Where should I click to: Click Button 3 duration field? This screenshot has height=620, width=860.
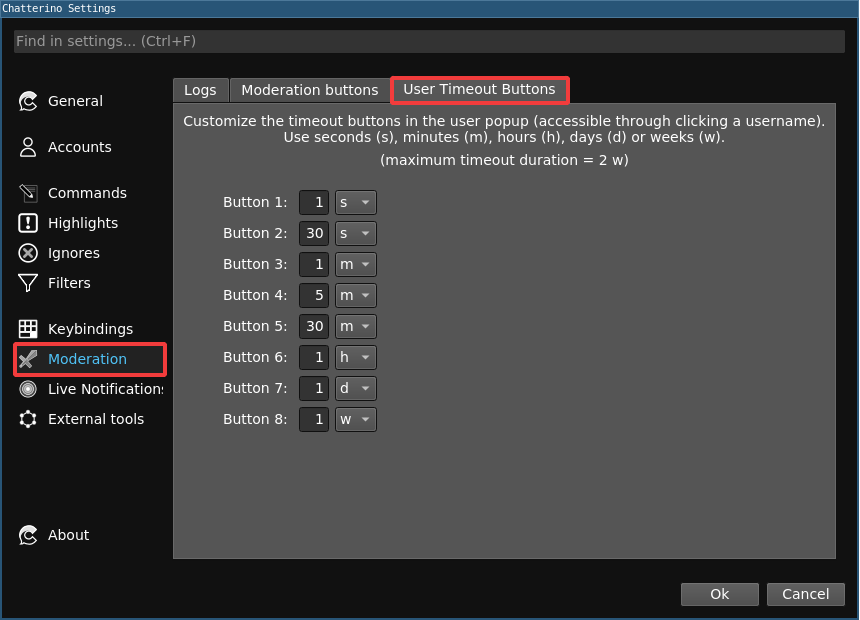click(314, 264)
